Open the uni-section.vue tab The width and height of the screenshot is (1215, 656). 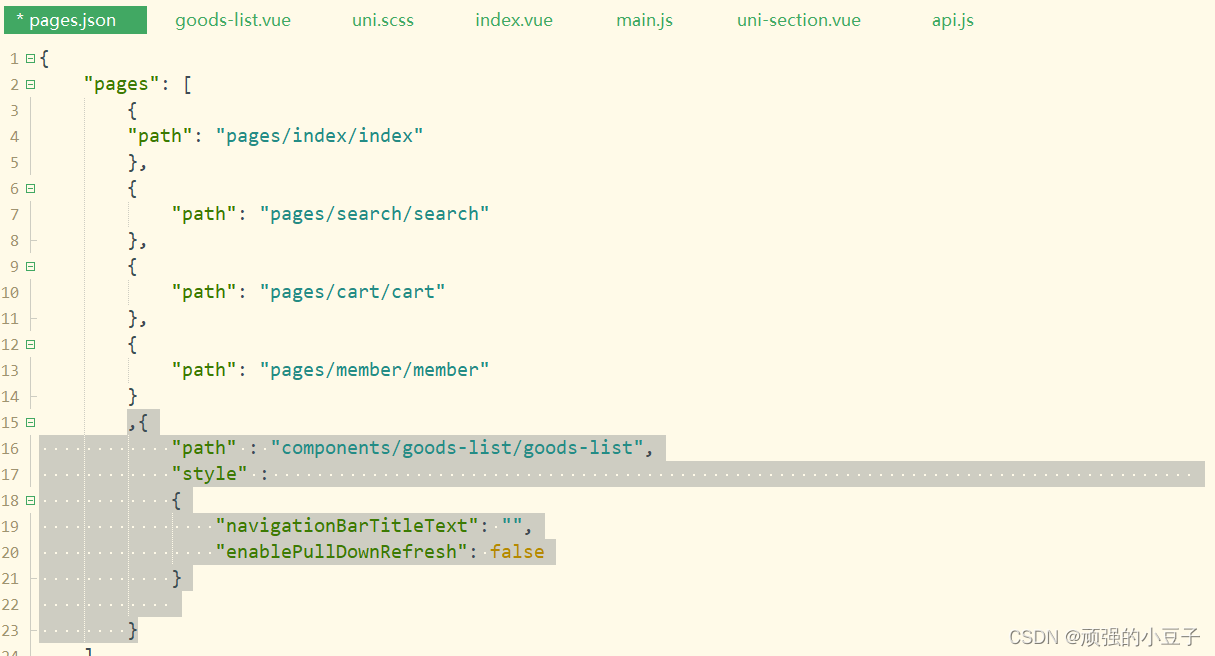point(798,19)
